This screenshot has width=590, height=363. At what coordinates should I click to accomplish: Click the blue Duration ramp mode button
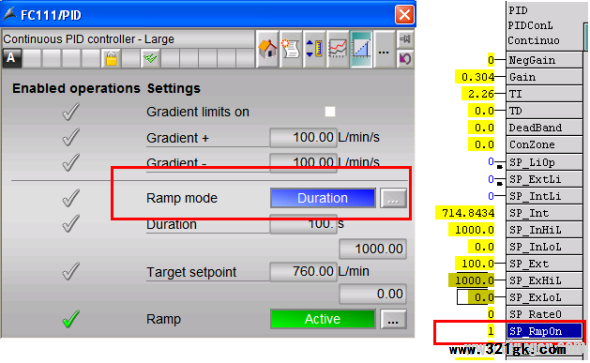(x=323, y=198)
